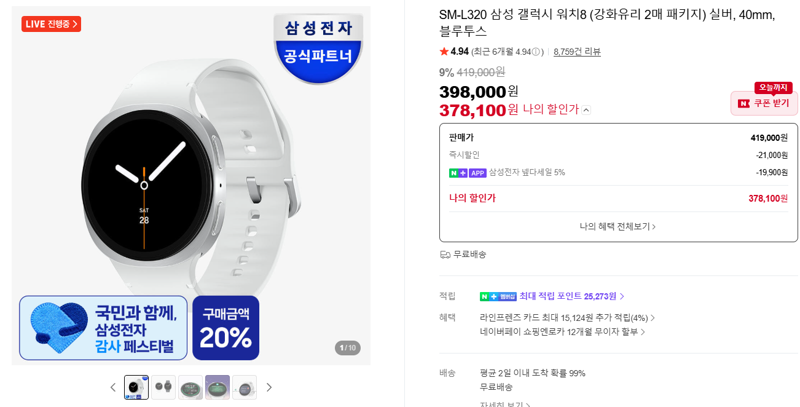Open the LIVE 진행중 badge

[51, 24]
